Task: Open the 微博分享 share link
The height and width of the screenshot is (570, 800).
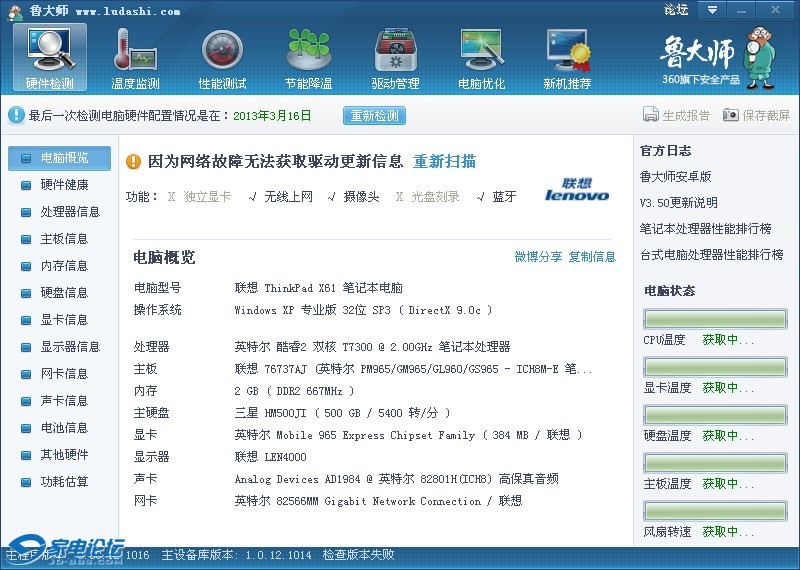Action: point(538,257)
